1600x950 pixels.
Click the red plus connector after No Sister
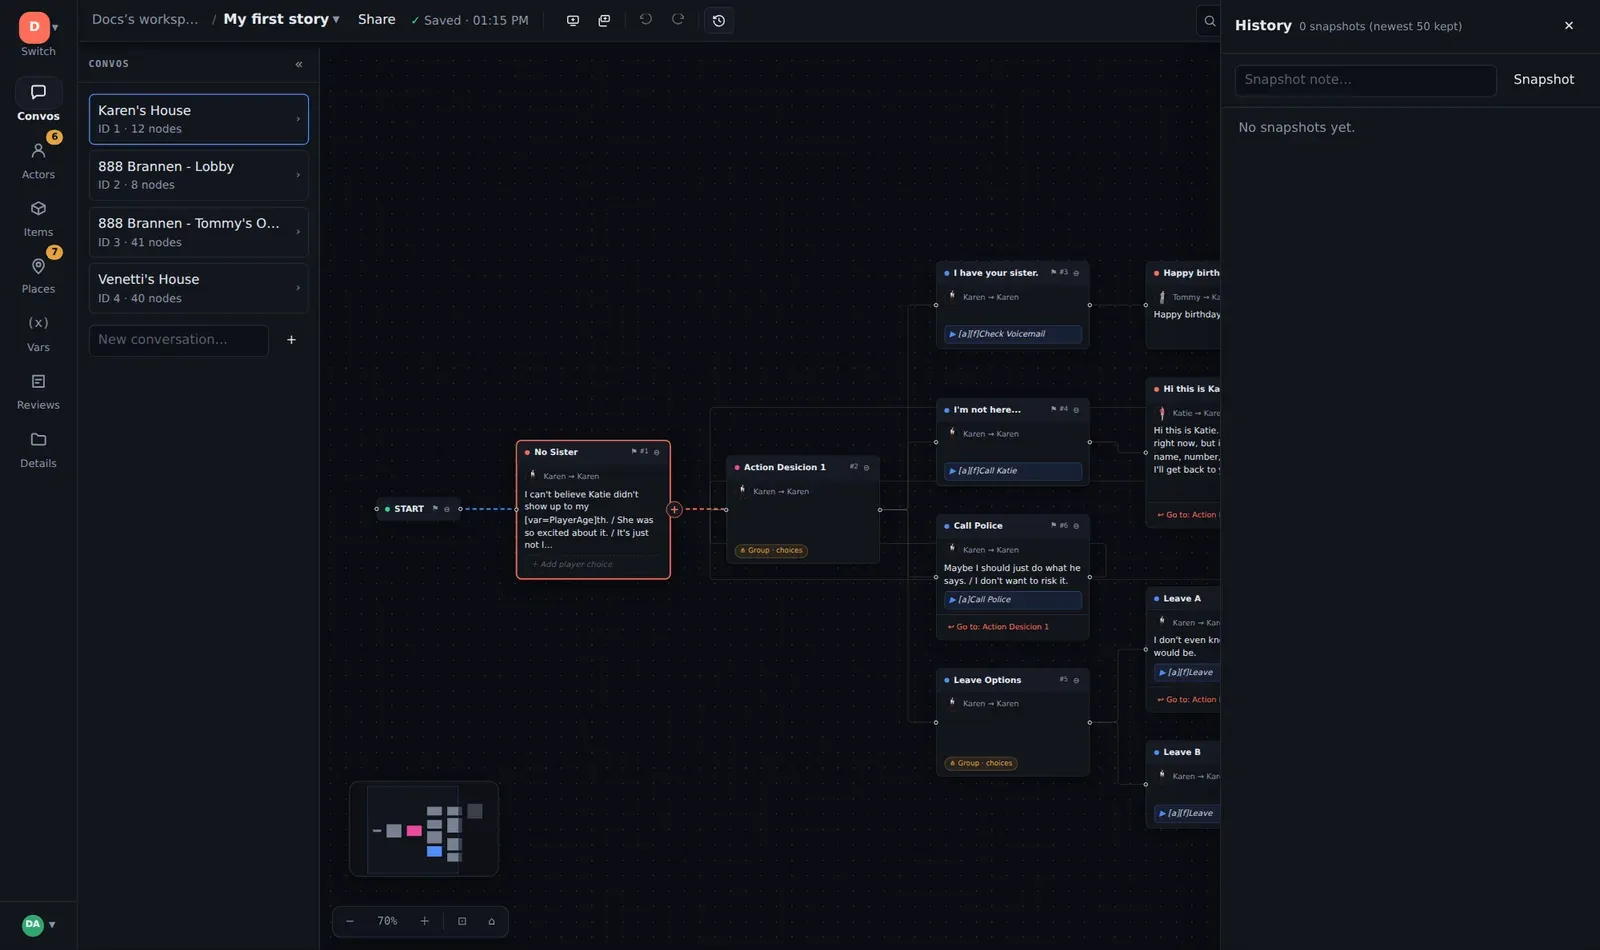click(674, 509)
